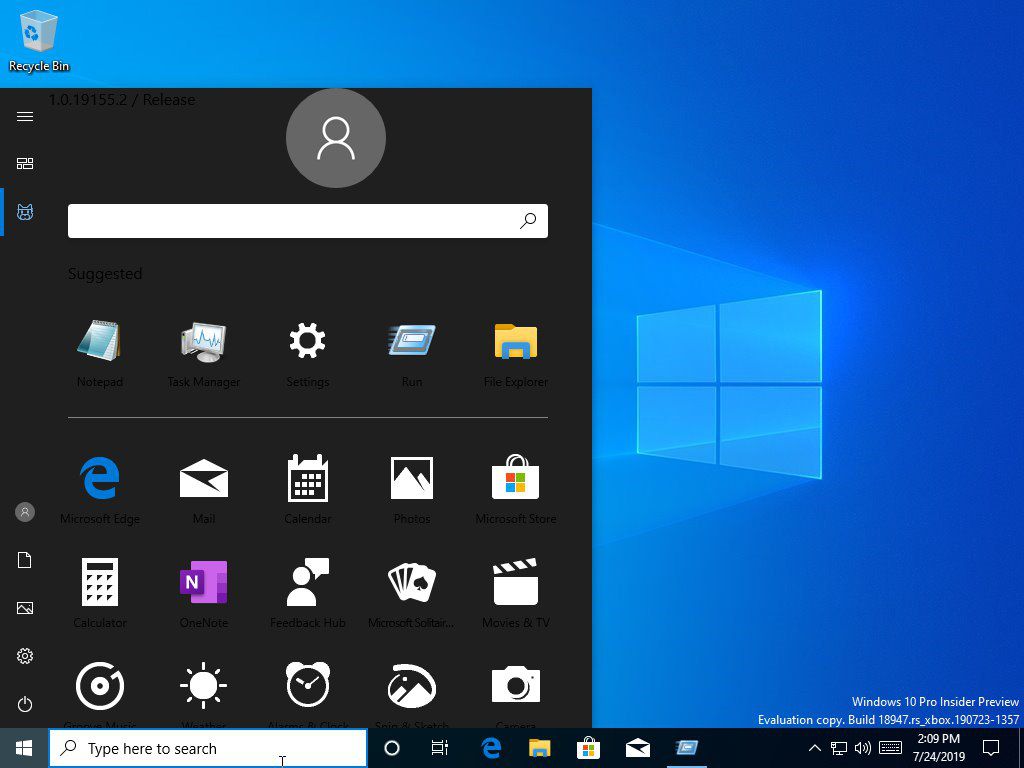Image resolution: width=1024 pixels, height=768 pixels.
Task: Launch Microsoft Solitaire Collection
Action: 411,594
